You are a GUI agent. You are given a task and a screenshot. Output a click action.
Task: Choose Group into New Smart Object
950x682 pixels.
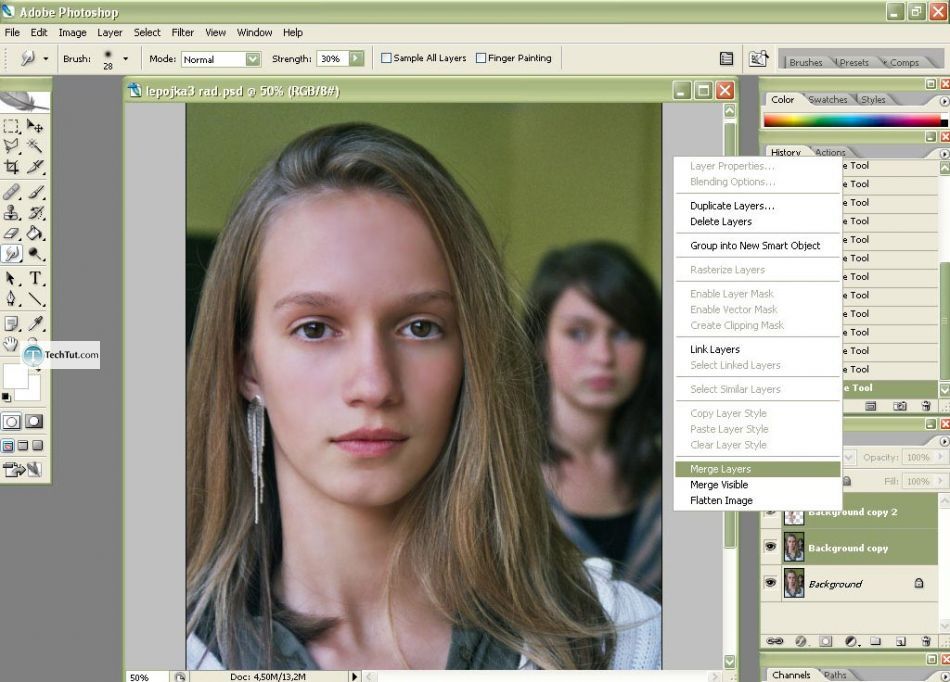click(757, 245)
